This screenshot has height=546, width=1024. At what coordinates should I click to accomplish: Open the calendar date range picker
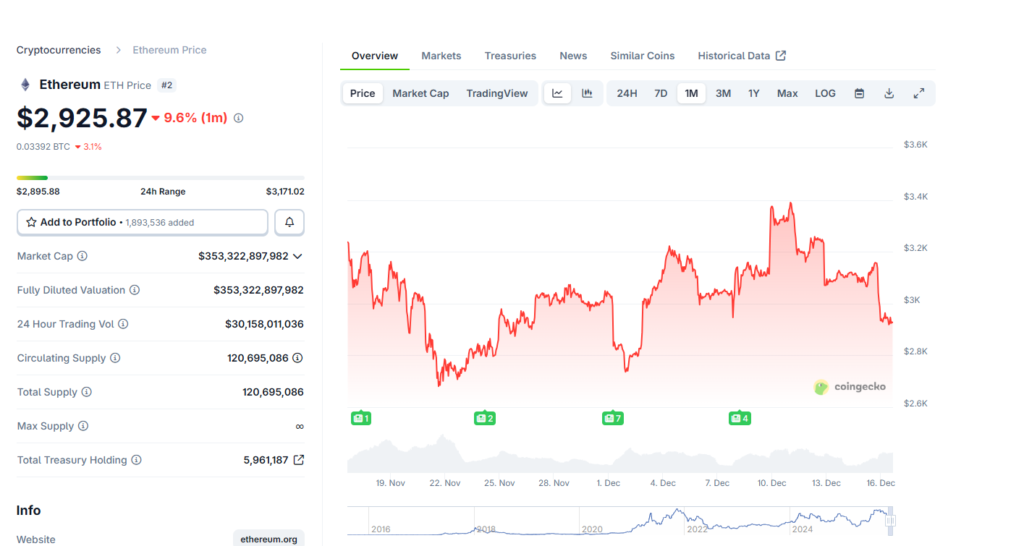(859, 93)
